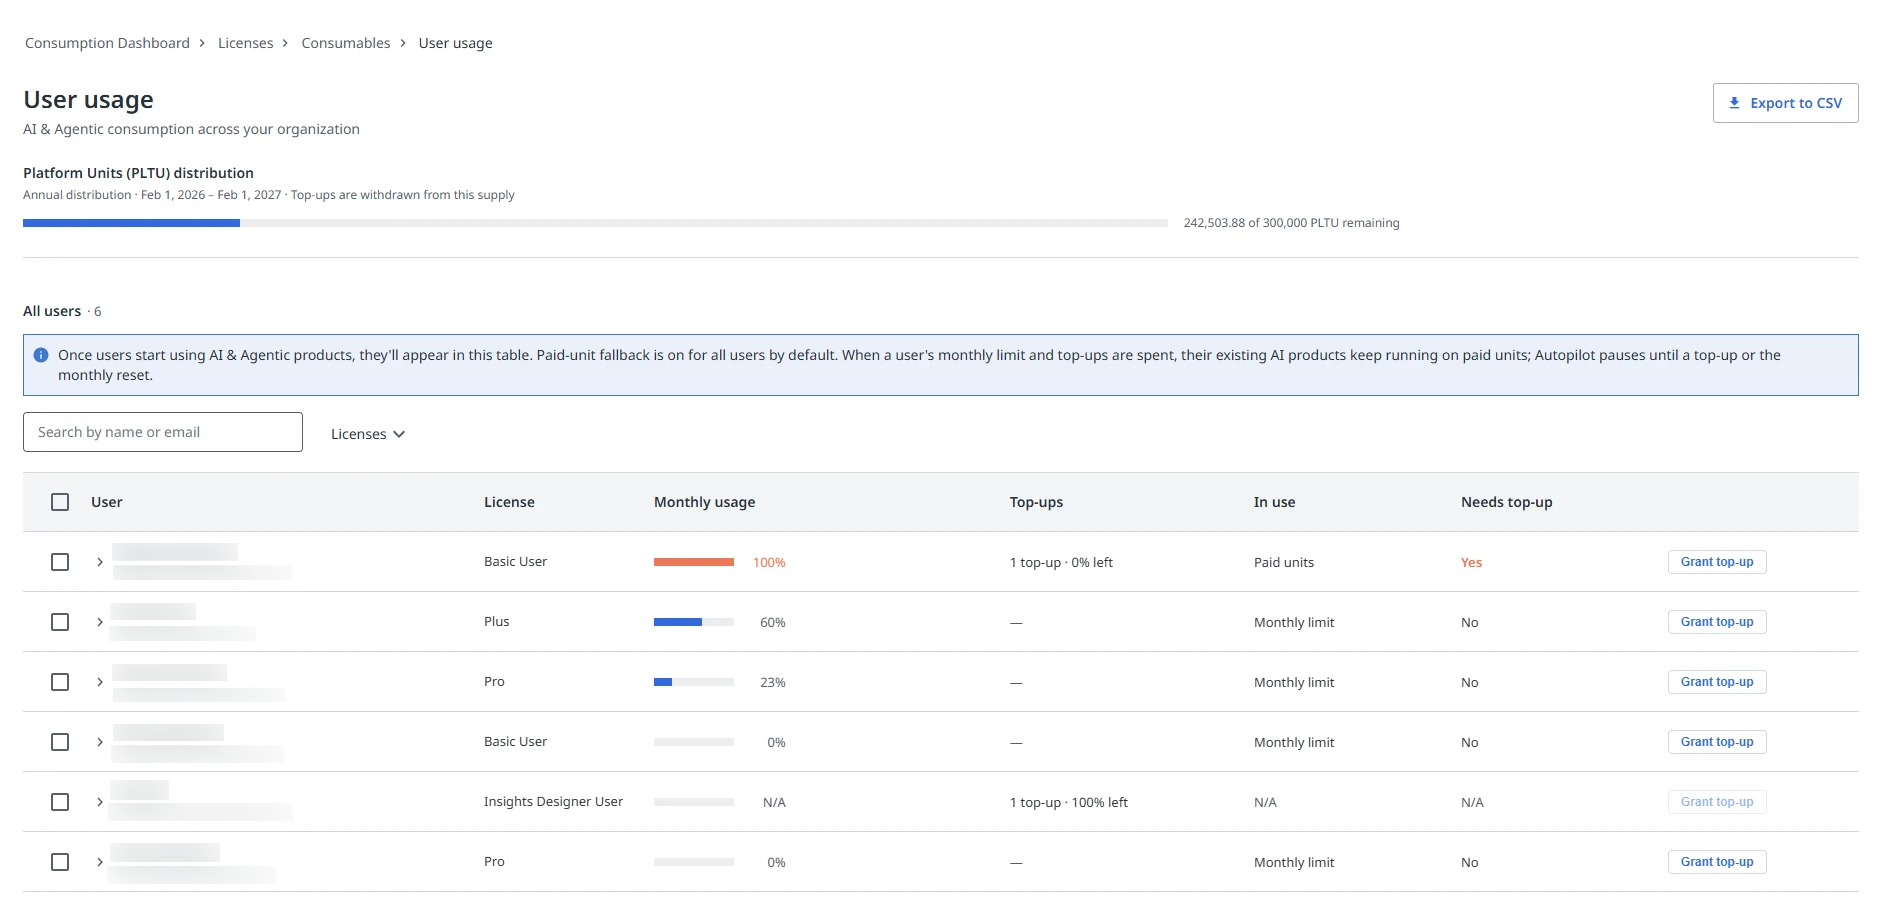
Task: Click the 60% monthly usage bar
Action: coord(694,622)
